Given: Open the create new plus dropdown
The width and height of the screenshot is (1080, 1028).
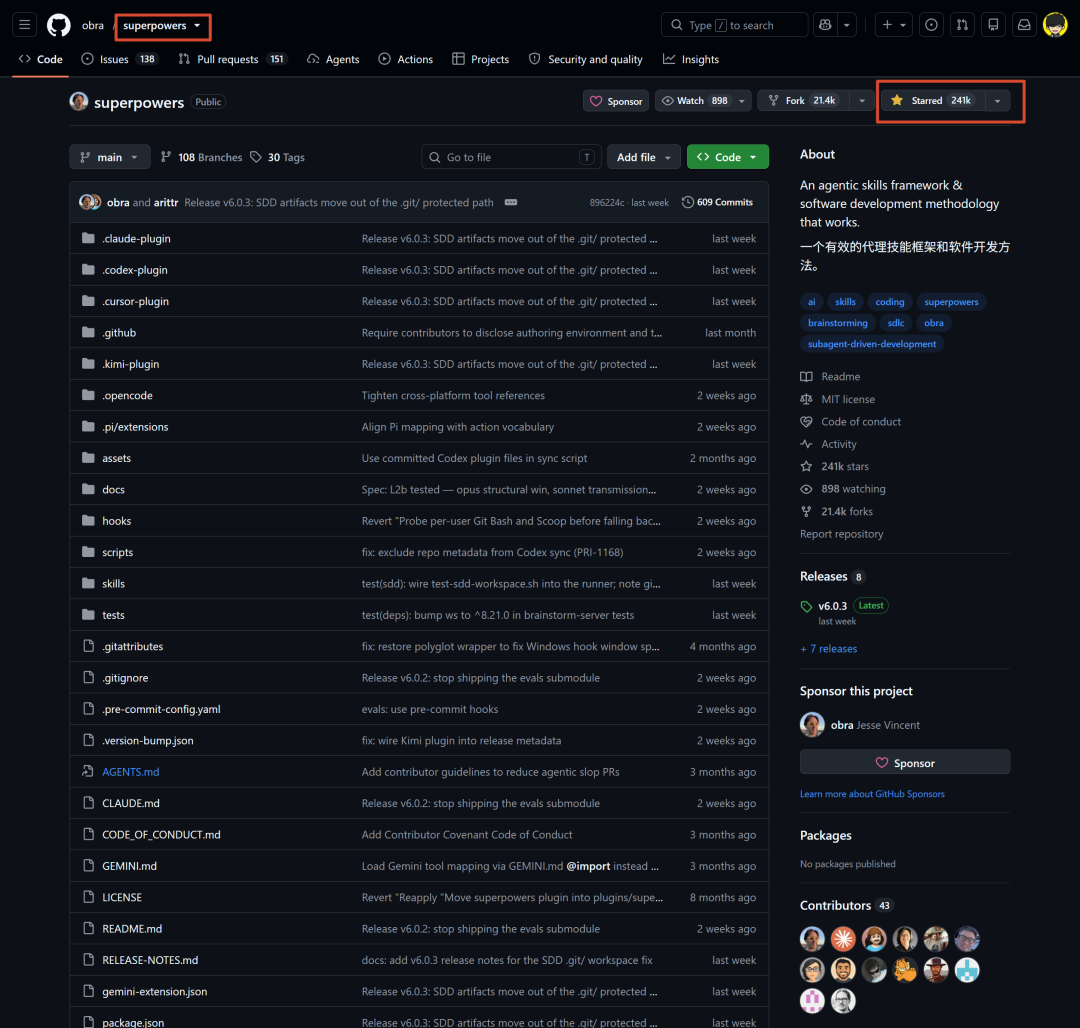Looking at the screenshot, I should [894, 25].
